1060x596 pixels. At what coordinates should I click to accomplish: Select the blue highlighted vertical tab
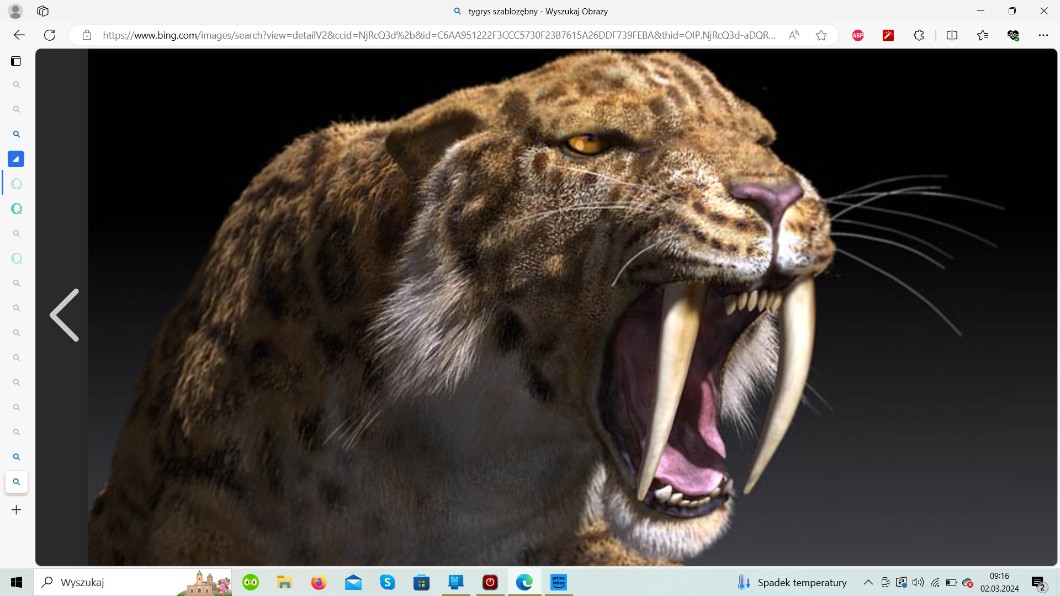tap(16, 159)
